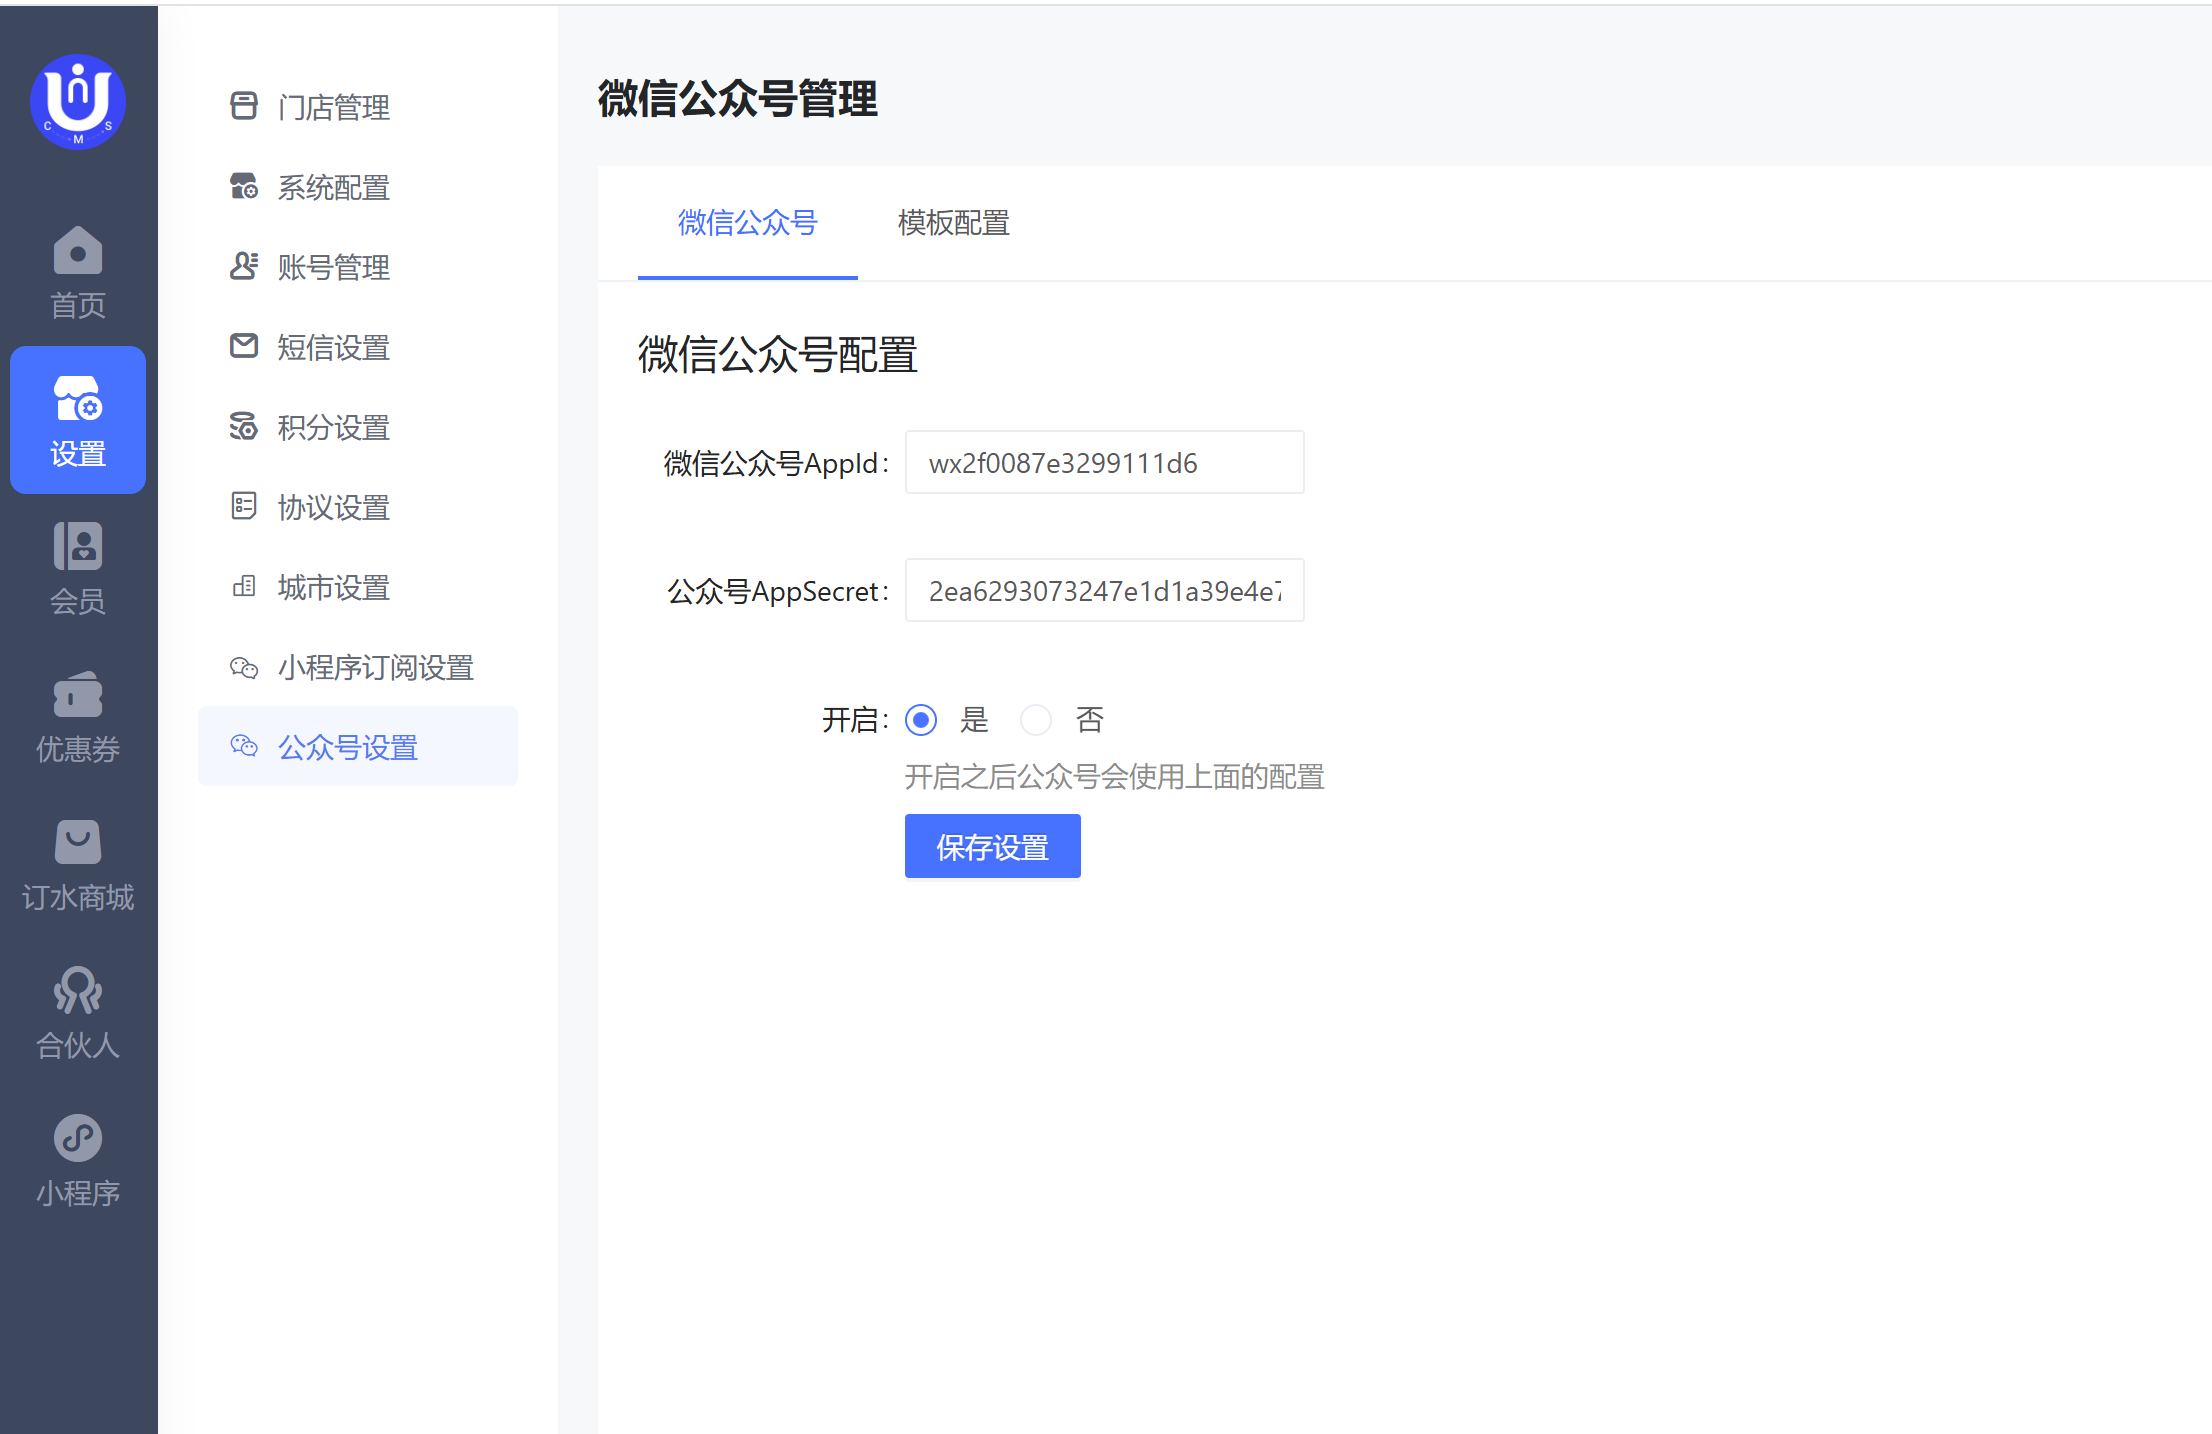Select the 设置 settings icon in sidebar

(78, 399)
